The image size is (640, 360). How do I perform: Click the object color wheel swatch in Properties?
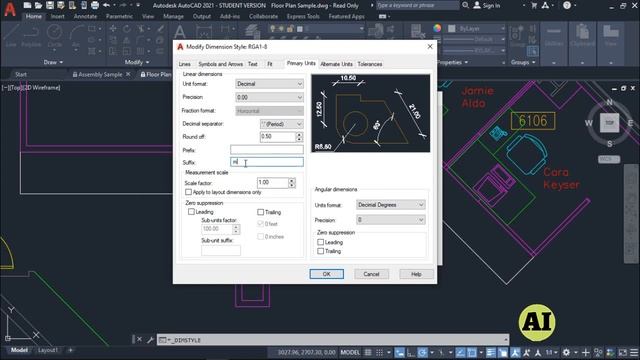point(437,28)
